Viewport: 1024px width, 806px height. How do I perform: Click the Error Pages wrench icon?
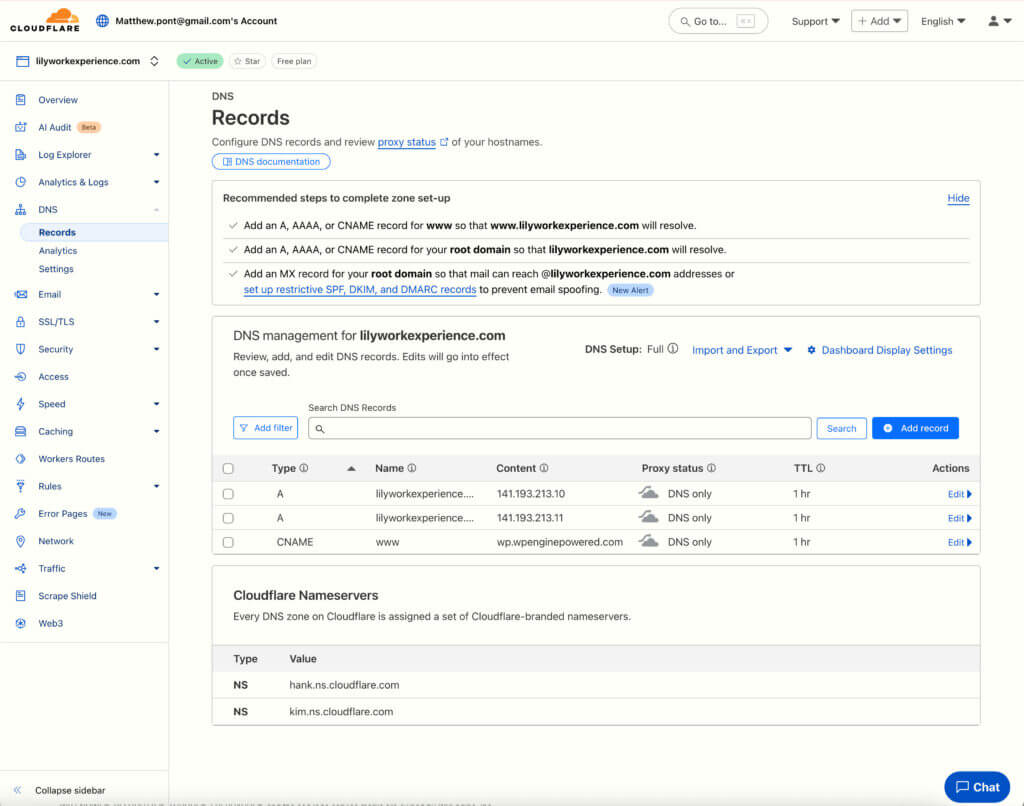[x=21, y=514]
